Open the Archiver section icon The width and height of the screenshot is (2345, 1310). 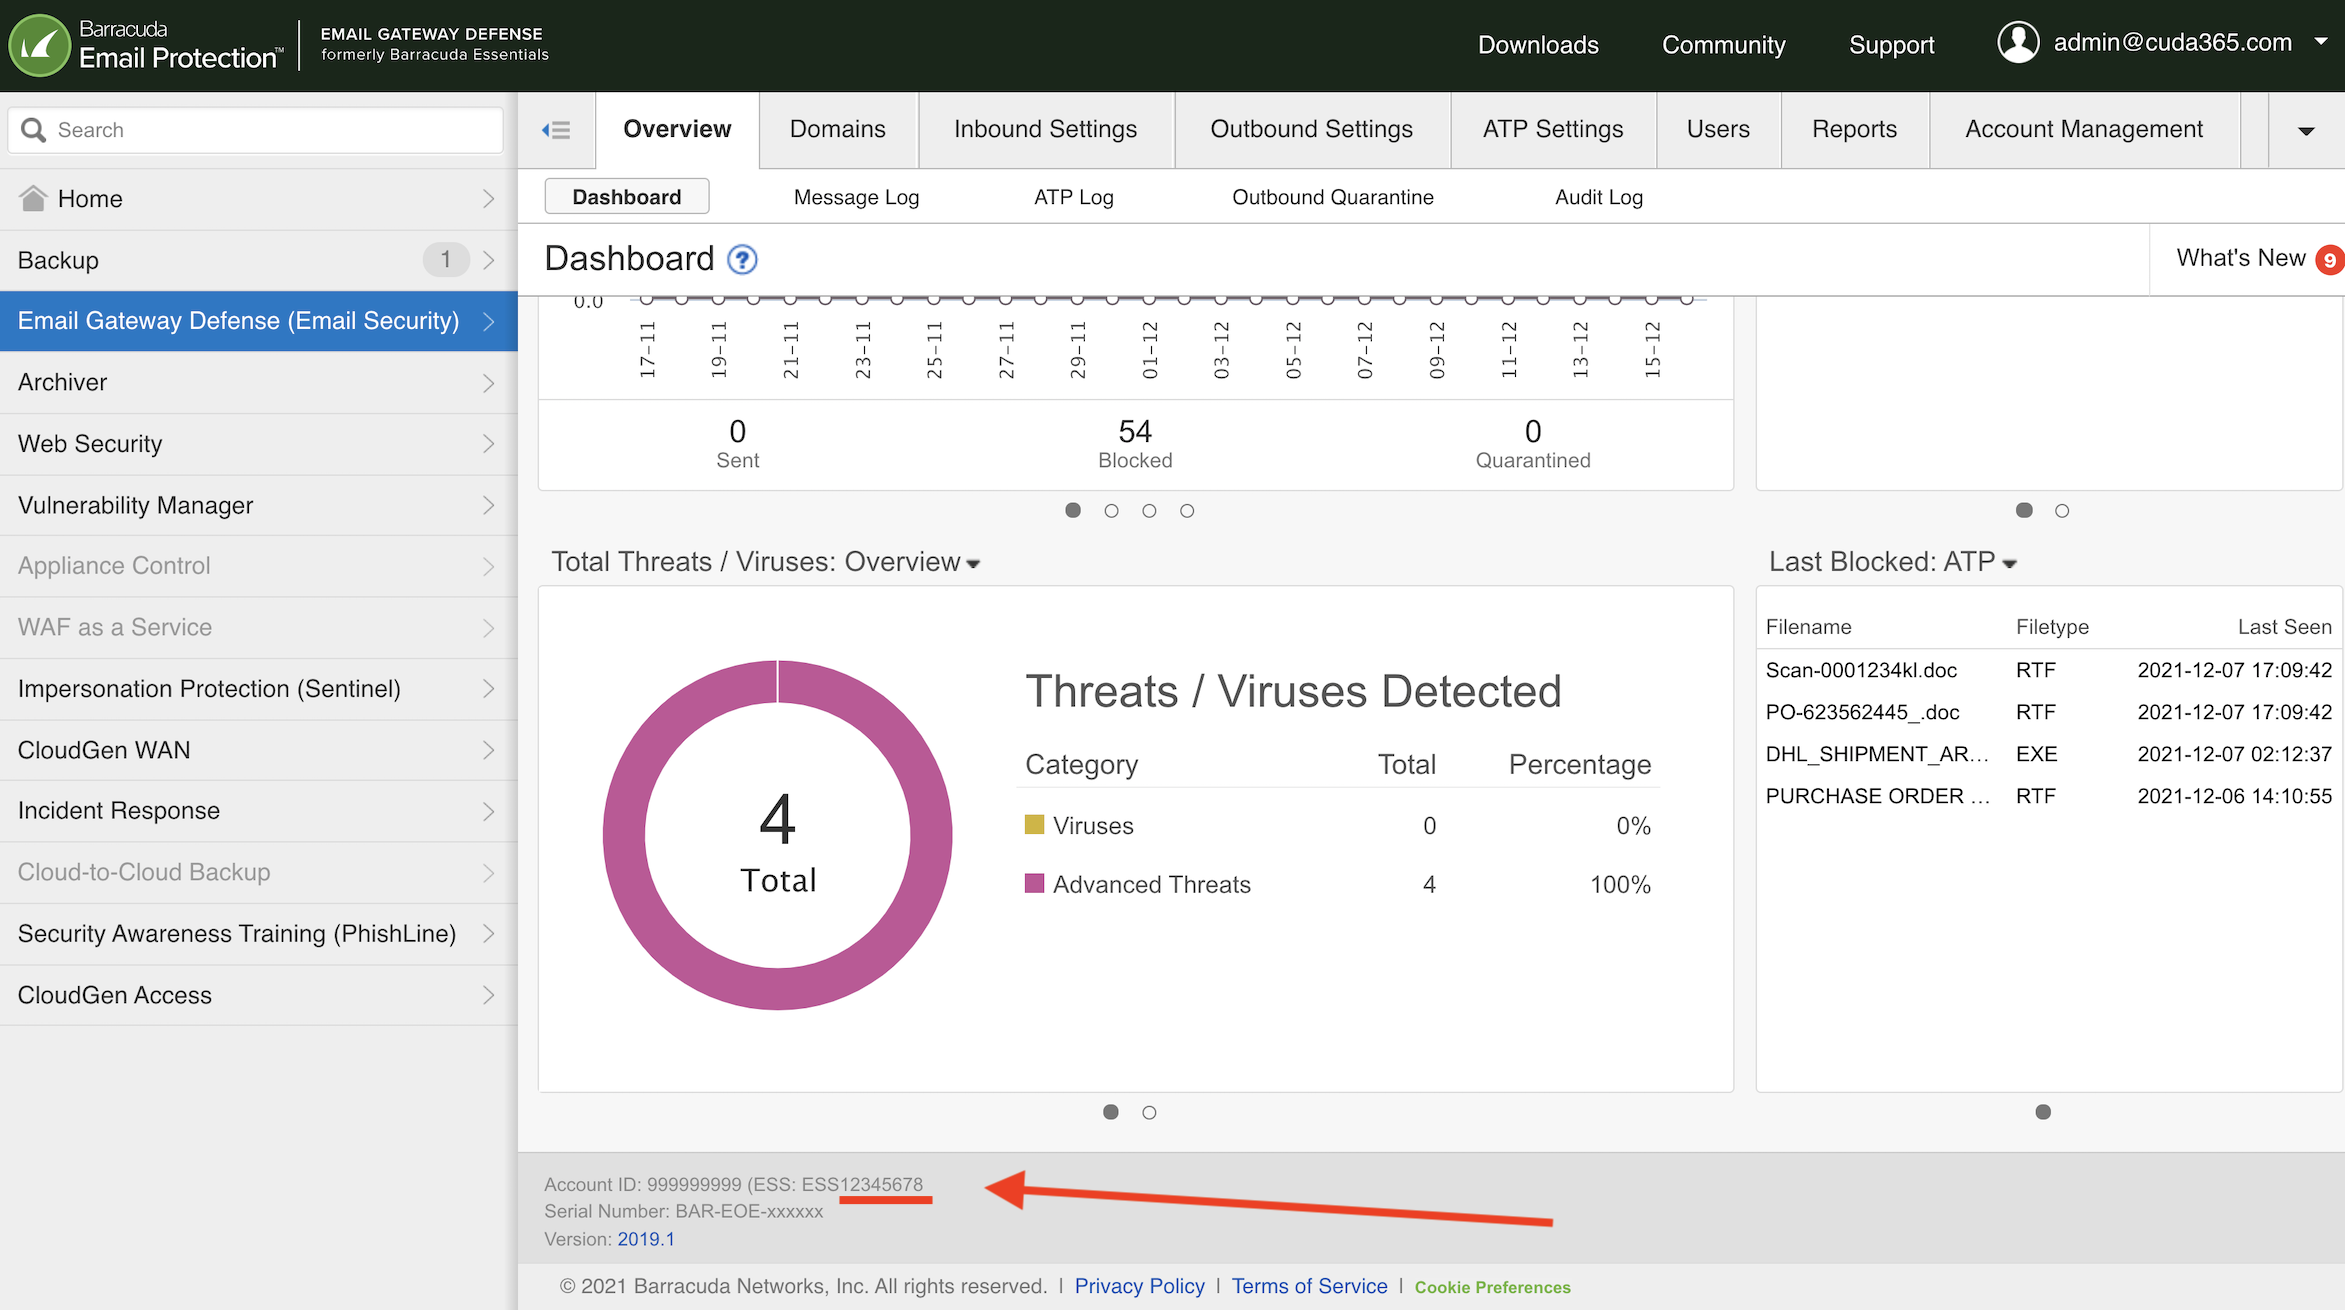point(490,382)
